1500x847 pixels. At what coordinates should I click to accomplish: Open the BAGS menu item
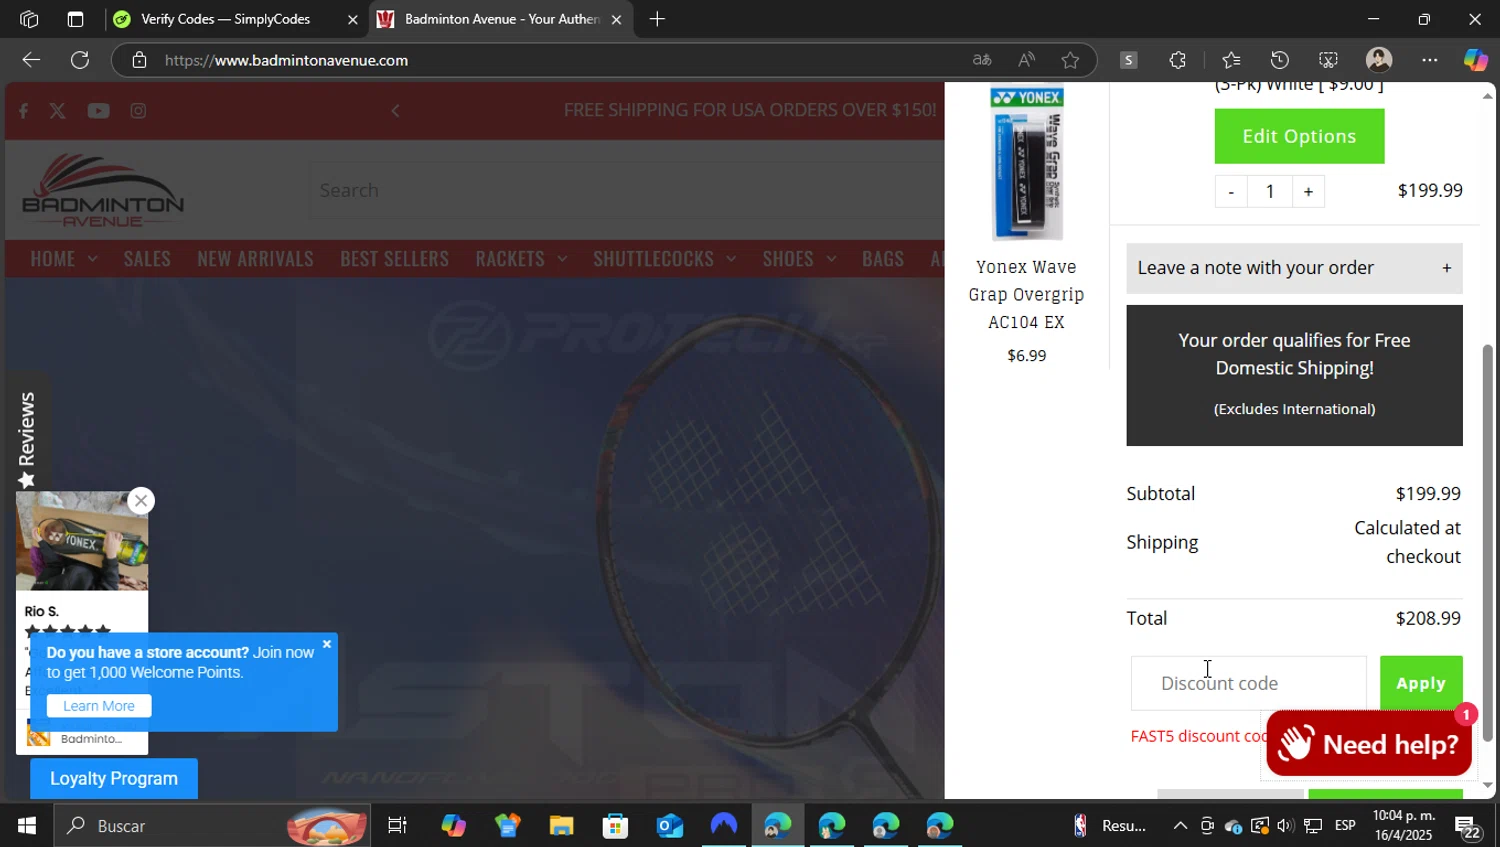coord(883,259)
